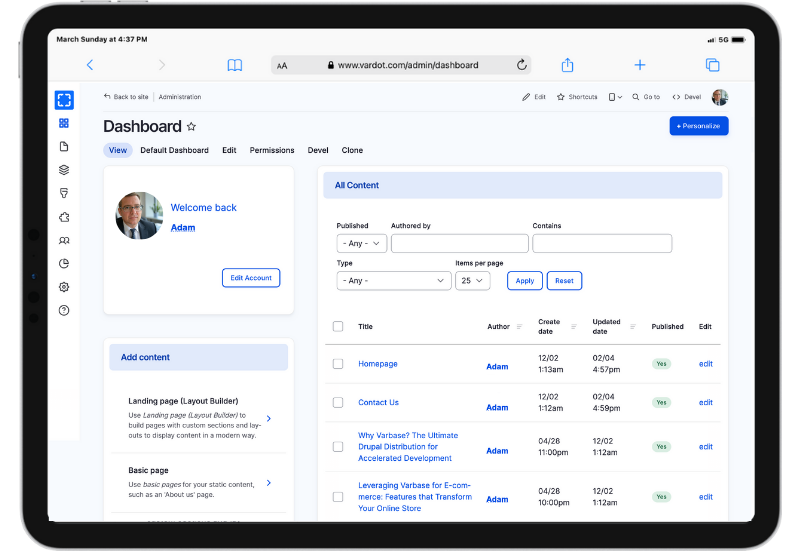Image resolution: width=800 pixels, height=551 pixels.
Task: Open the People icon in sidebar
Action: (64, 240)
